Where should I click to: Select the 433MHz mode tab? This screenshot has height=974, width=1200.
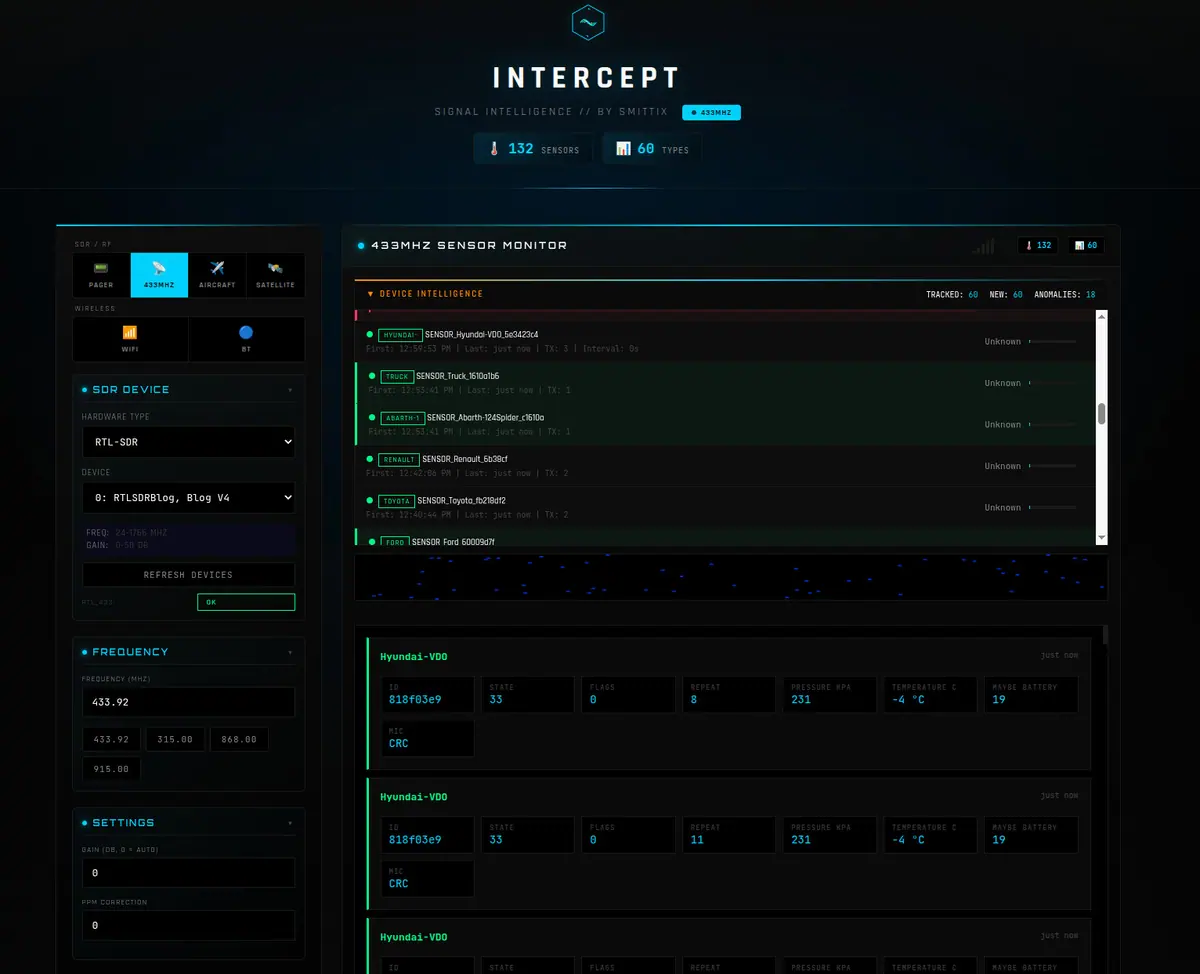click(159, 276)
